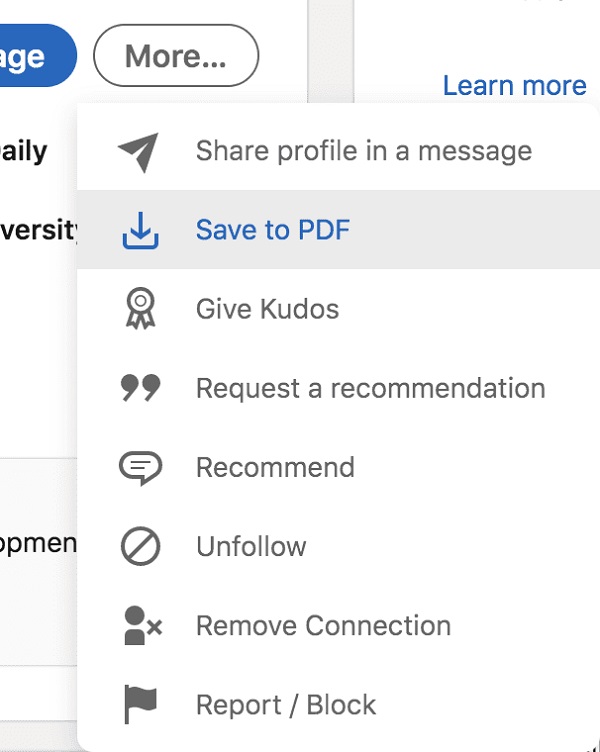This screenshot has height=752, width=600.
Task: Select Give Kudos from menu
Action: point(267,309)
